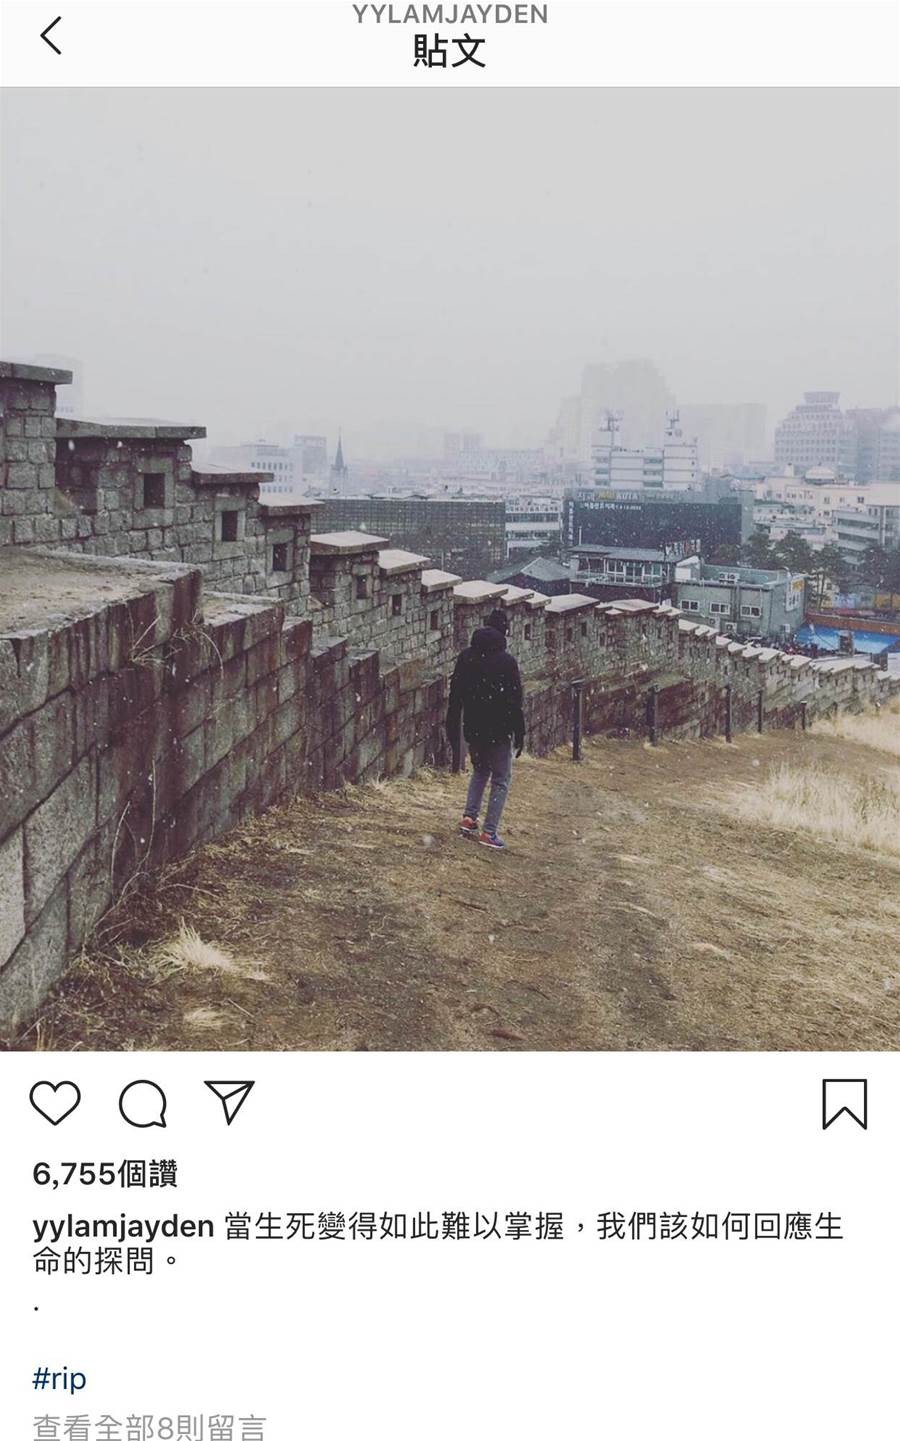This screenshot has height=1441, width=900.
Task: Go back using the left arrow icon
Action: pos(51,37)
